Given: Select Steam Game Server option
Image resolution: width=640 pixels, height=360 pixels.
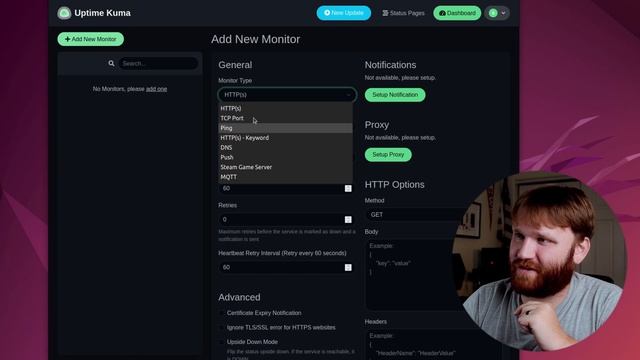Looking at the screenshot, I should point(285,167).
